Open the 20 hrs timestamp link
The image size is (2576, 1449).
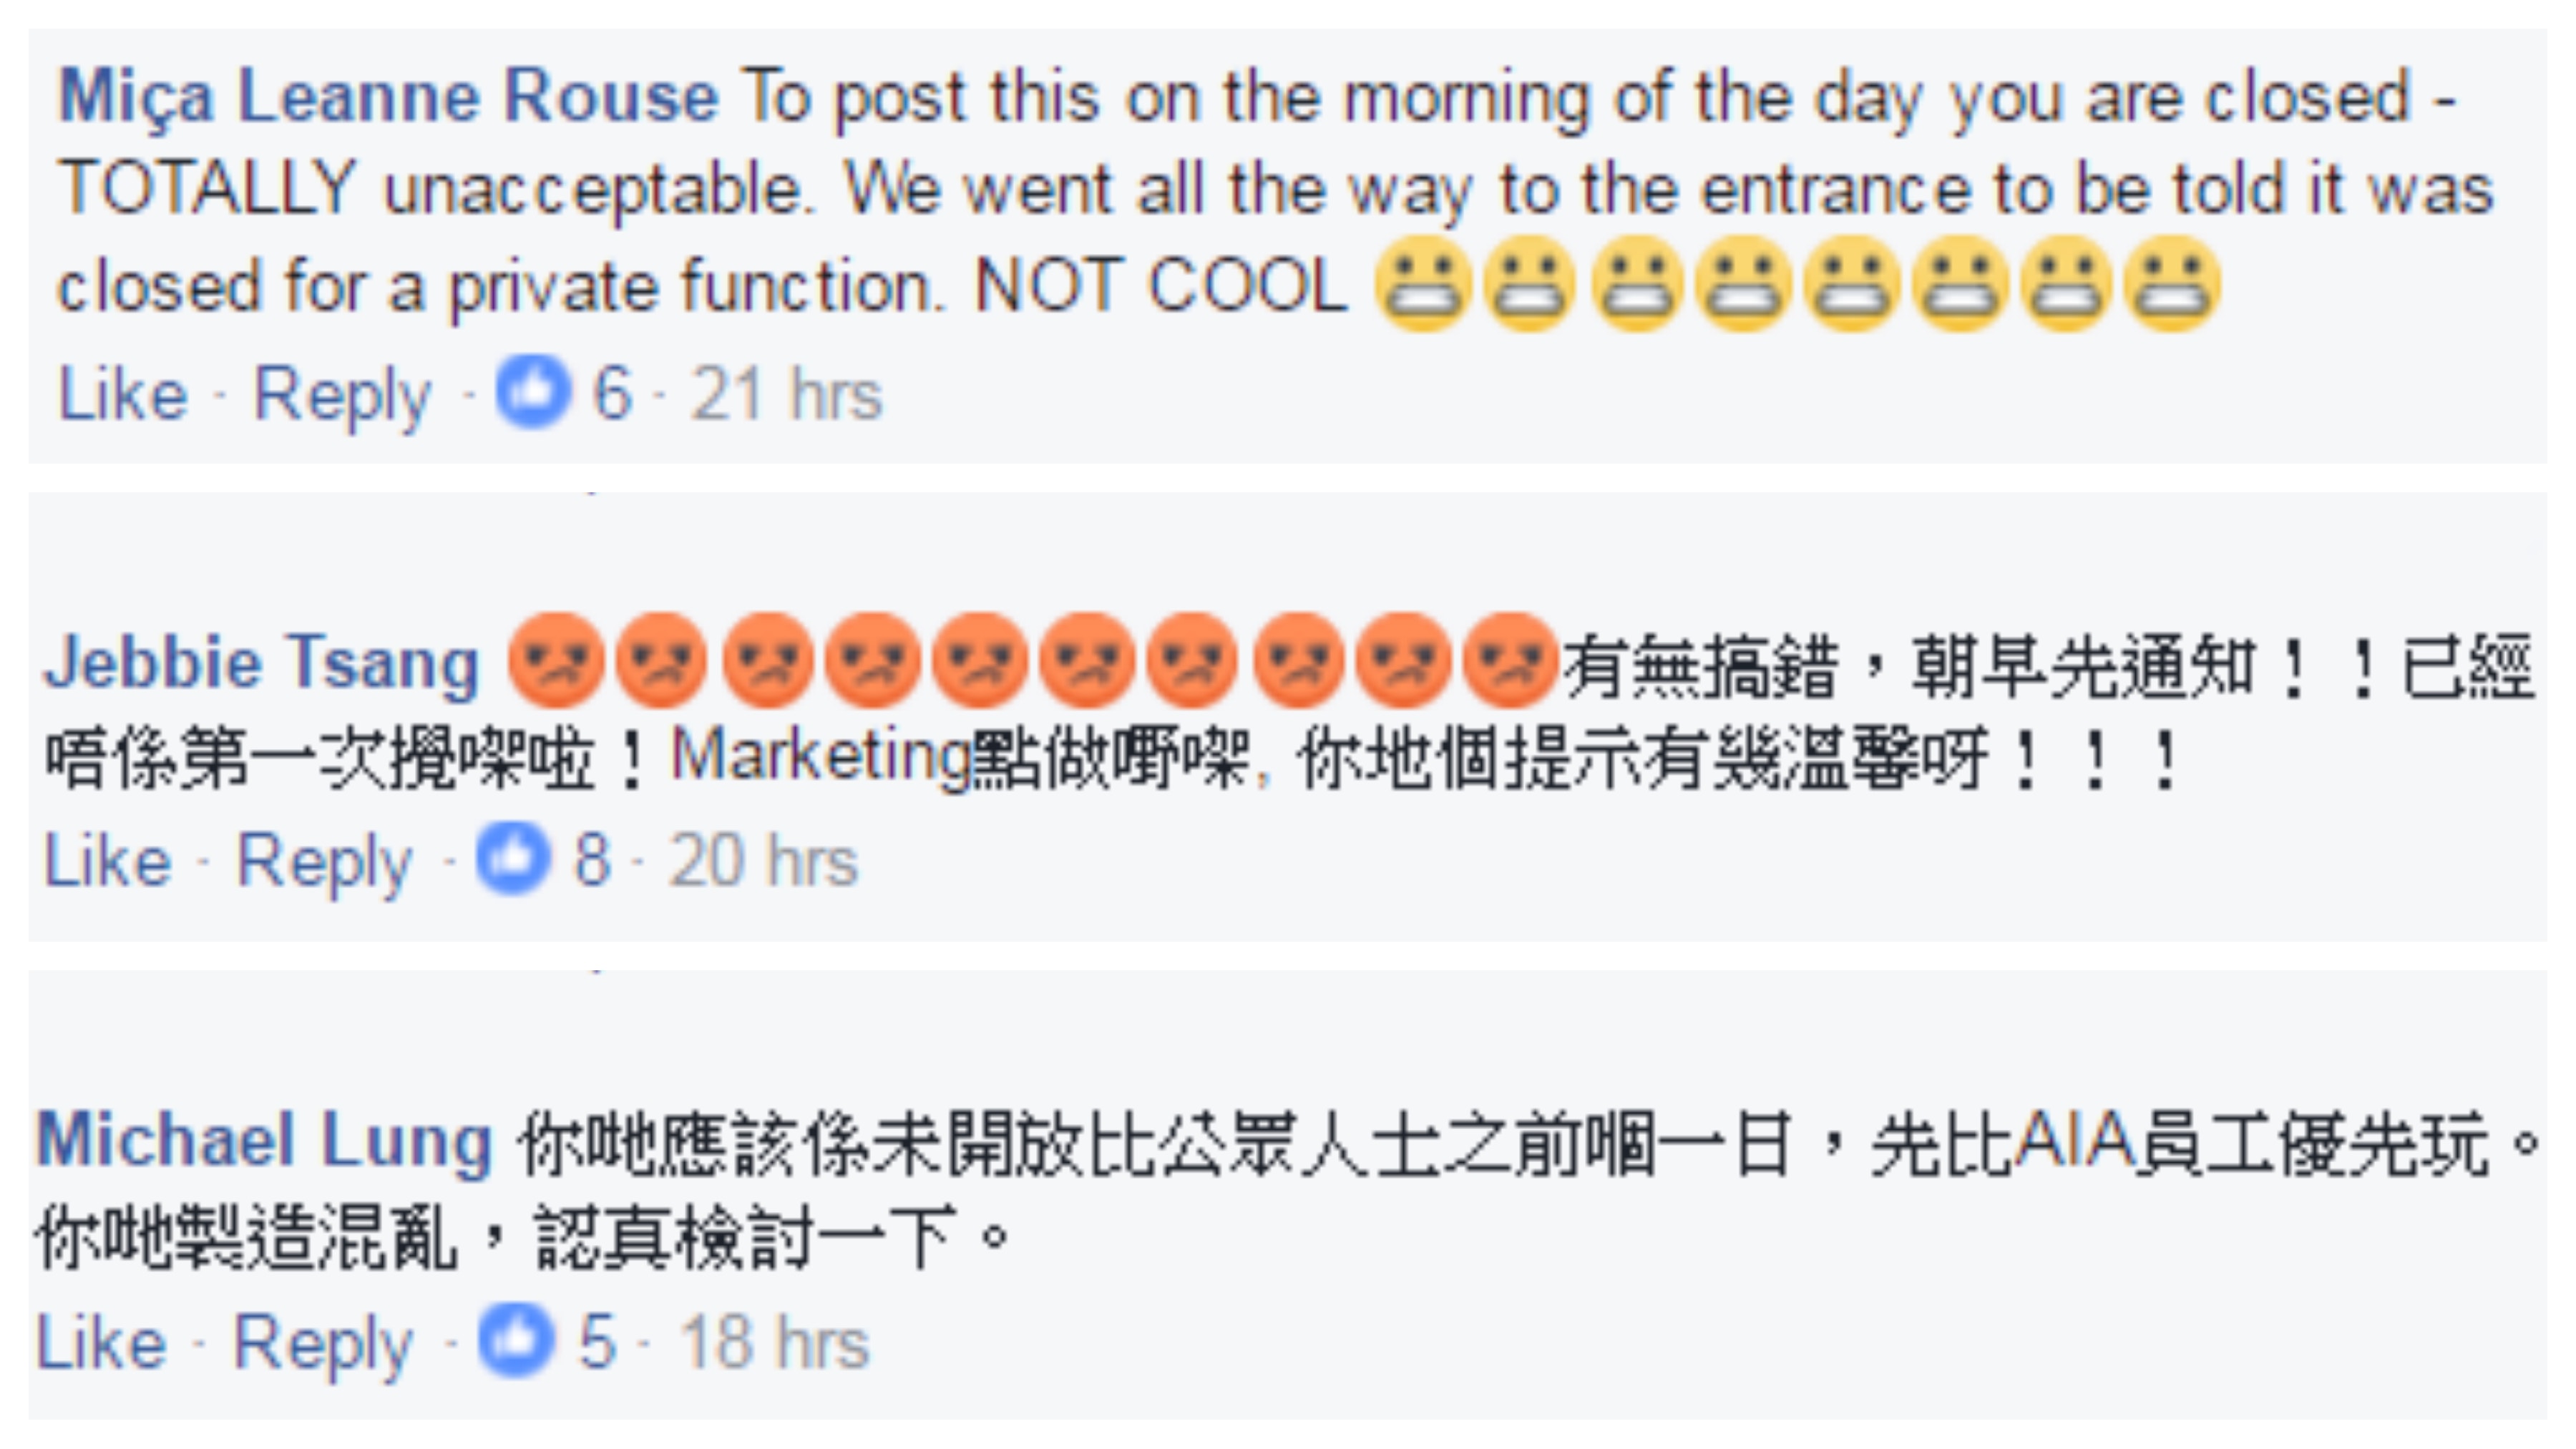[763, 860]
